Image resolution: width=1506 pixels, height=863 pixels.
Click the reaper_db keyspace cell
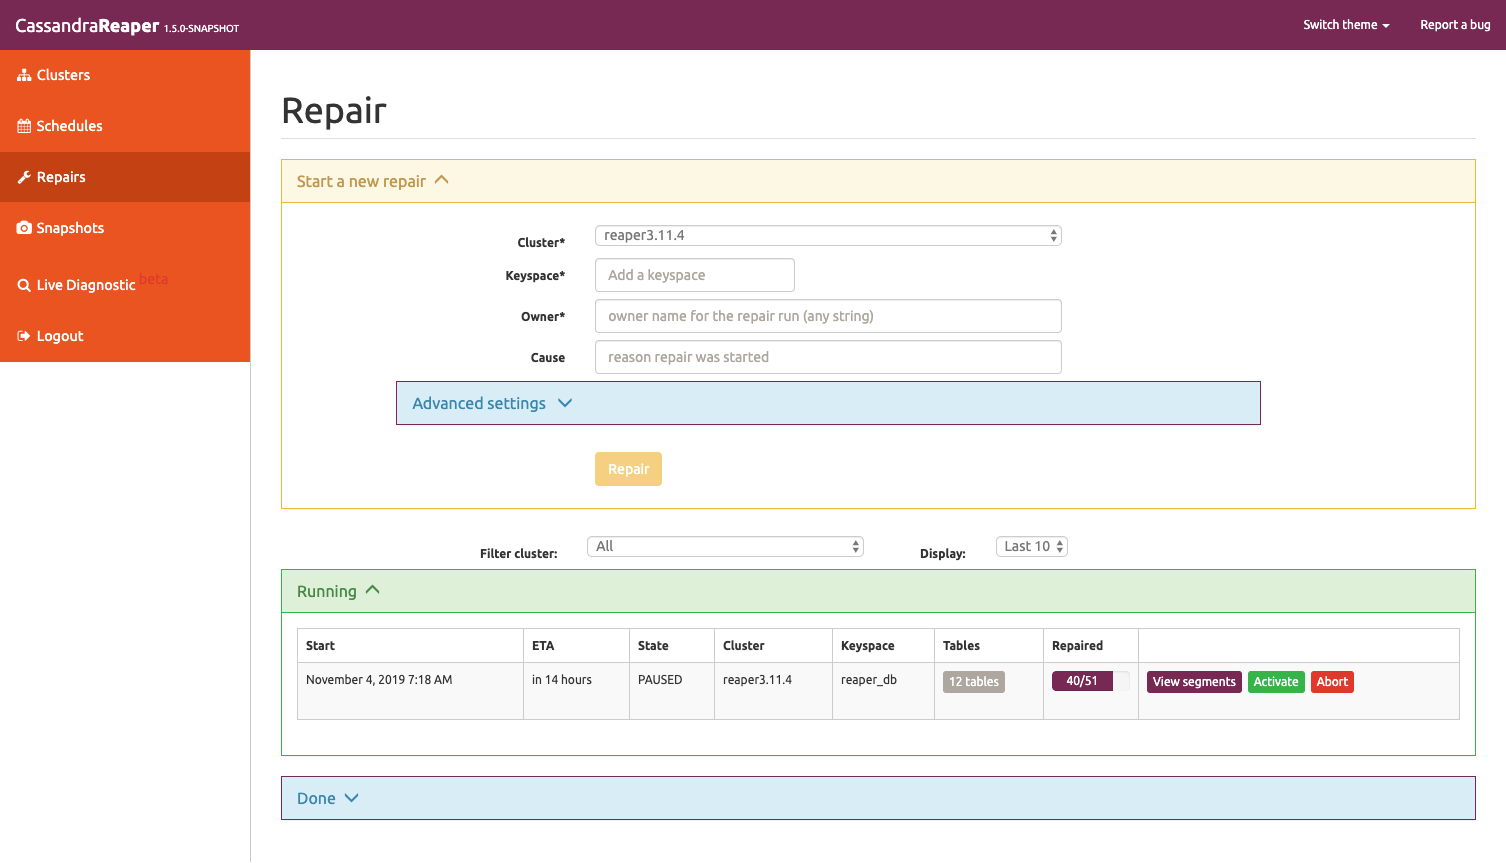click(x=883, y=691)
